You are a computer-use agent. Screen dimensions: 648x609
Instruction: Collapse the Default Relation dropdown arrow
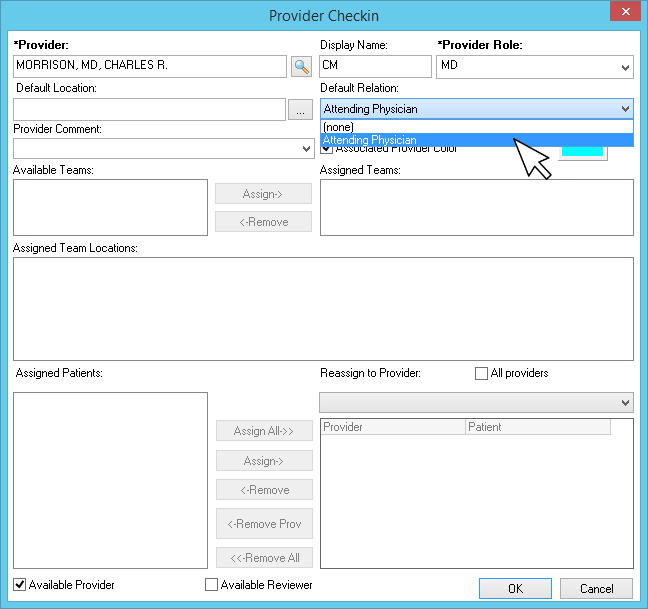pyautogui.click(x=625, y=108)
